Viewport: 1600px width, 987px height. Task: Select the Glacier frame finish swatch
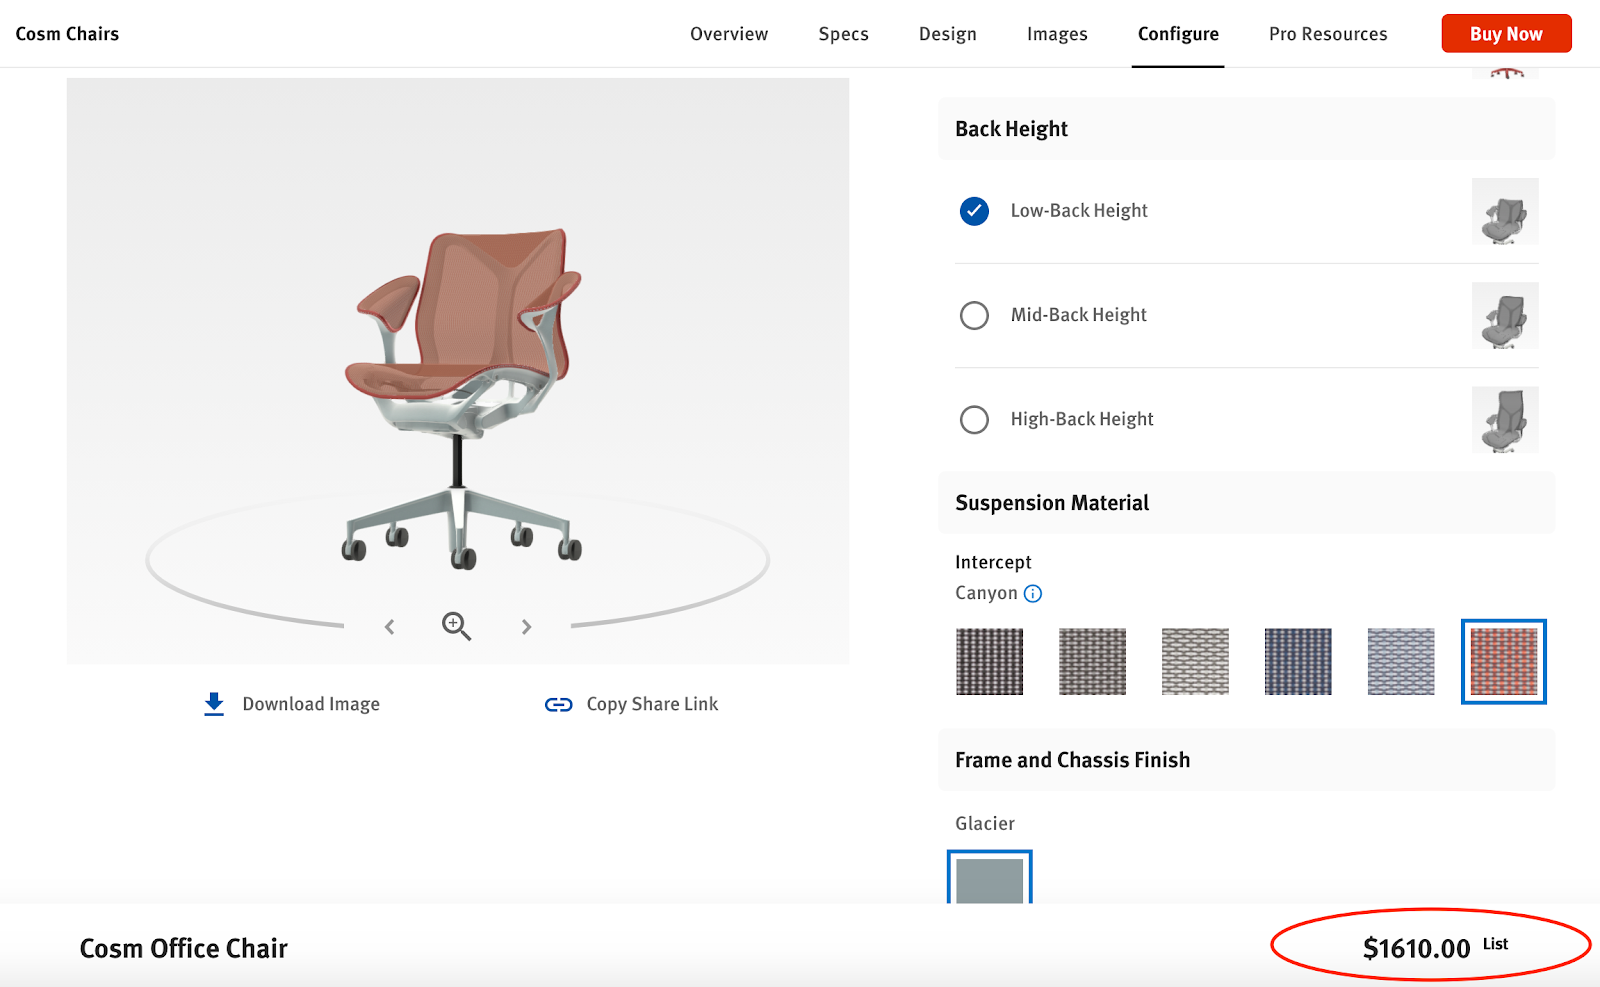pyautogui.click(x=990, y=878)
